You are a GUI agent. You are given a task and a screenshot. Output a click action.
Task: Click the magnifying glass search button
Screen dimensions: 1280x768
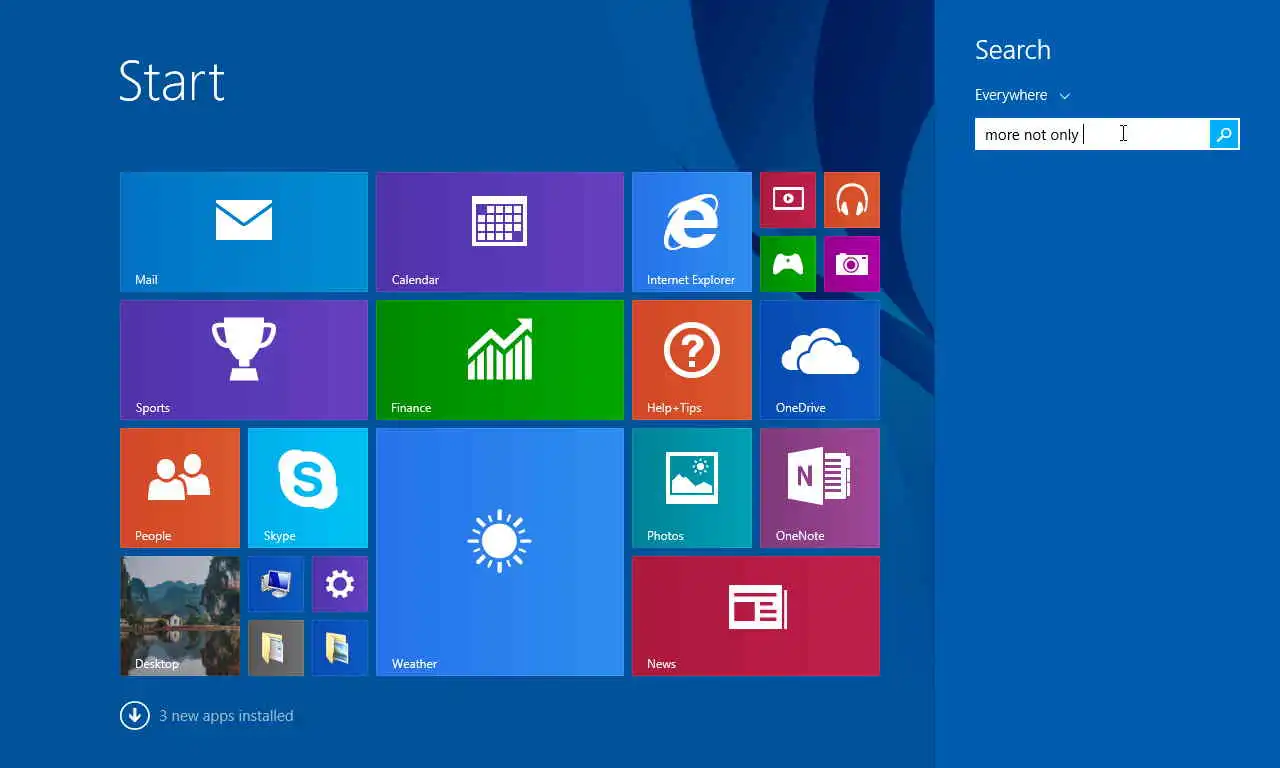[x=1224, y=134]
